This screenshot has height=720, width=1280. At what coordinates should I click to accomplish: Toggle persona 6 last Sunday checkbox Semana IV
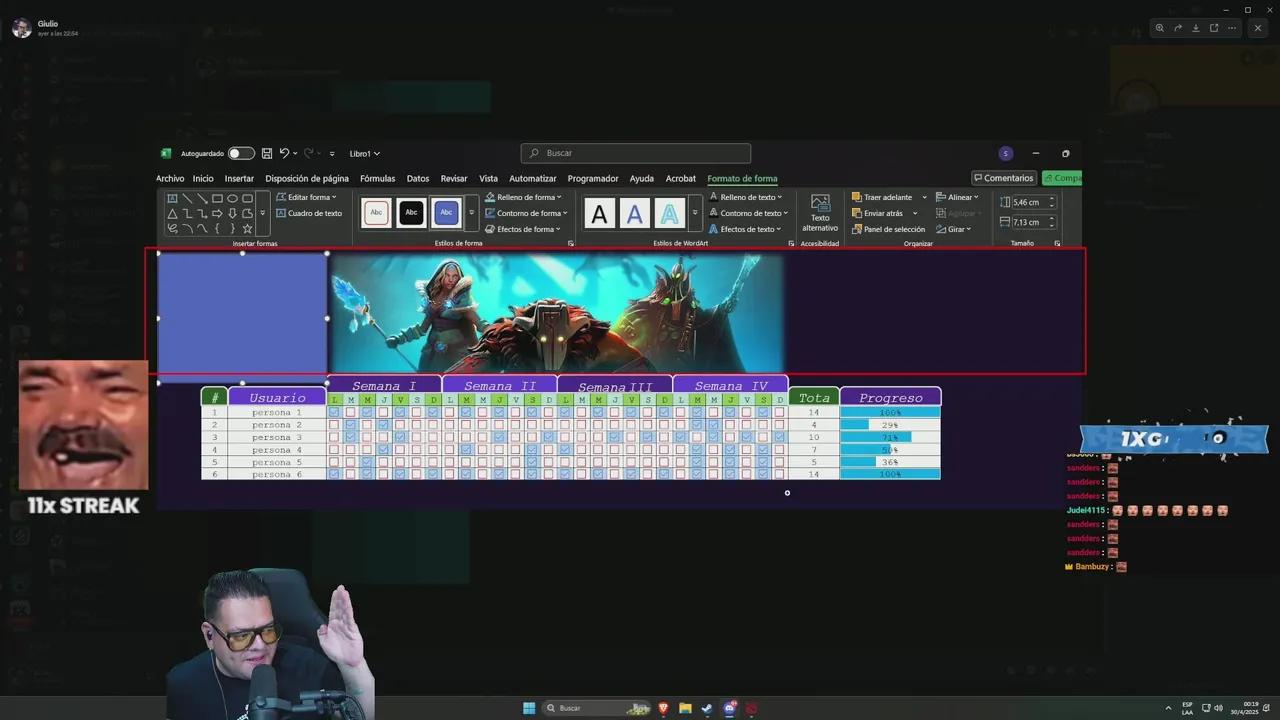(x=780, y=474)
